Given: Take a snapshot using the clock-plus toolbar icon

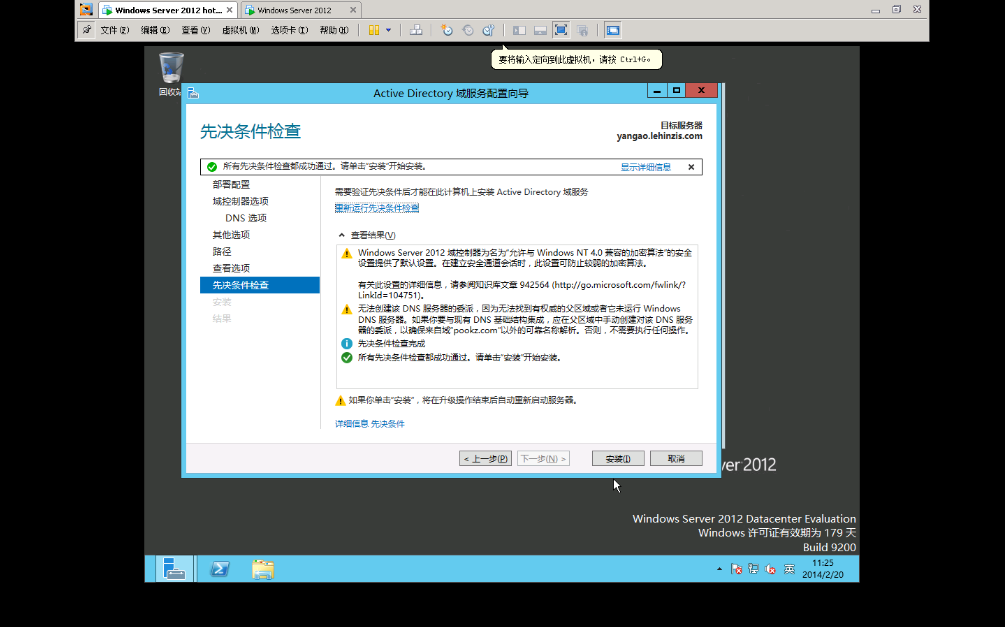Looking at the screenshot, I should [447, 30].
